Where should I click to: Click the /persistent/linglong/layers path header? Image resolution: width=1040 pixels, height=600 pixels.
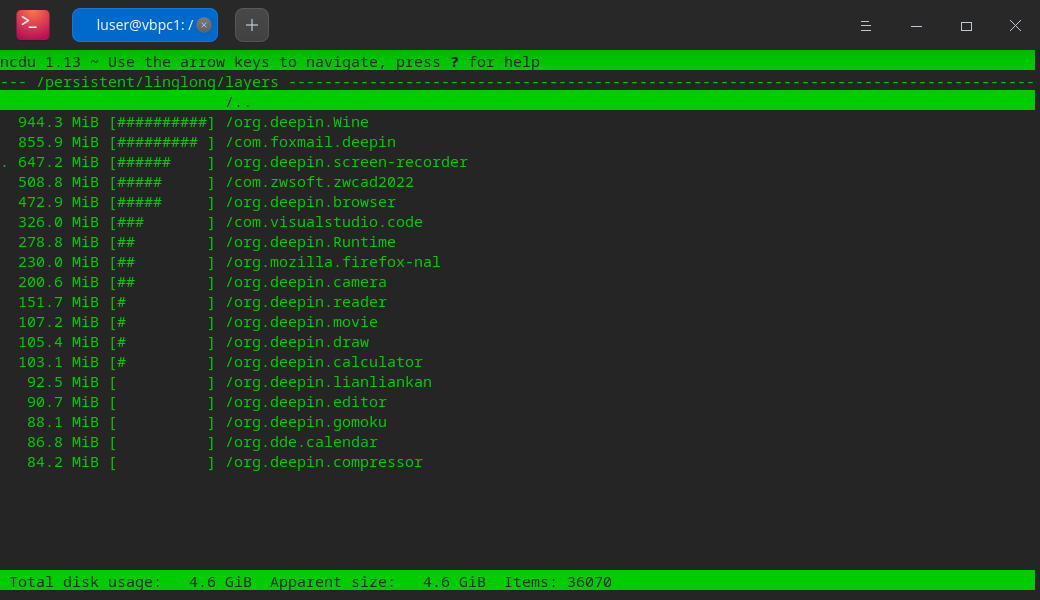pyautogui.click(x=158, y=82)
